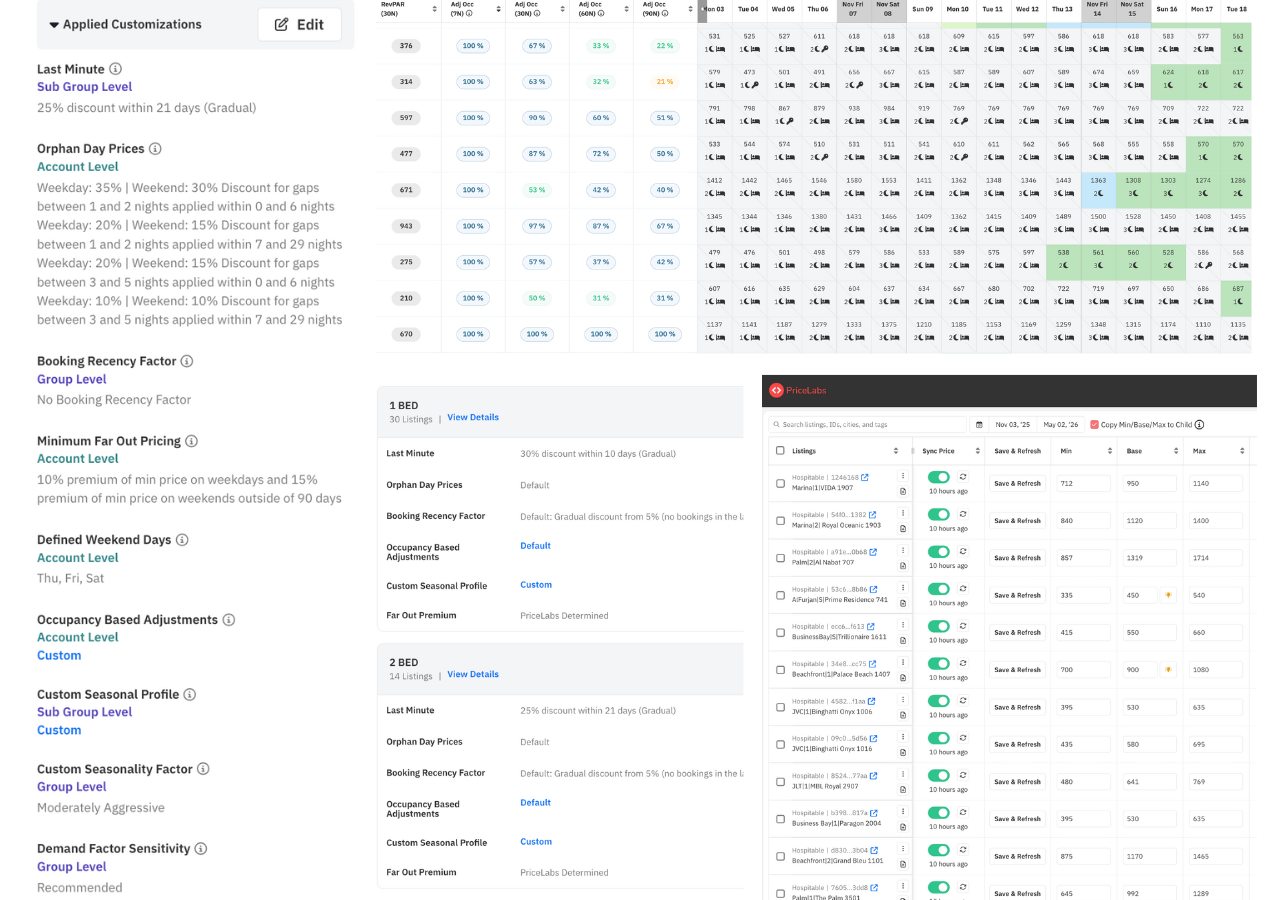Open the row actions menu for Royal Oceanic 1903
The image size is (1280, 900).
903,513
